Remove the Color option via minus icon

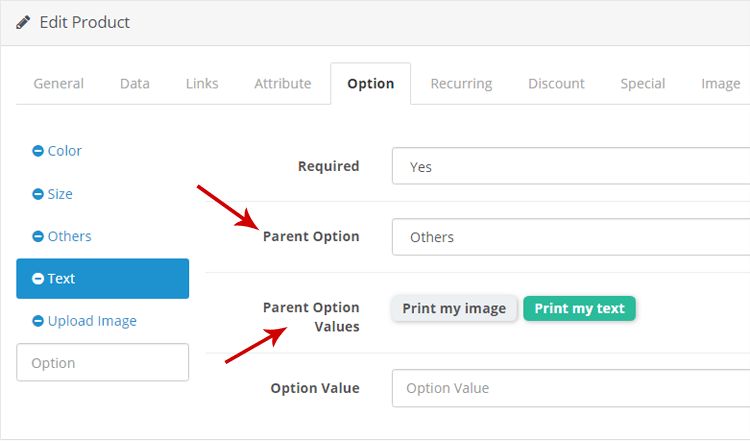pos(38,151)
